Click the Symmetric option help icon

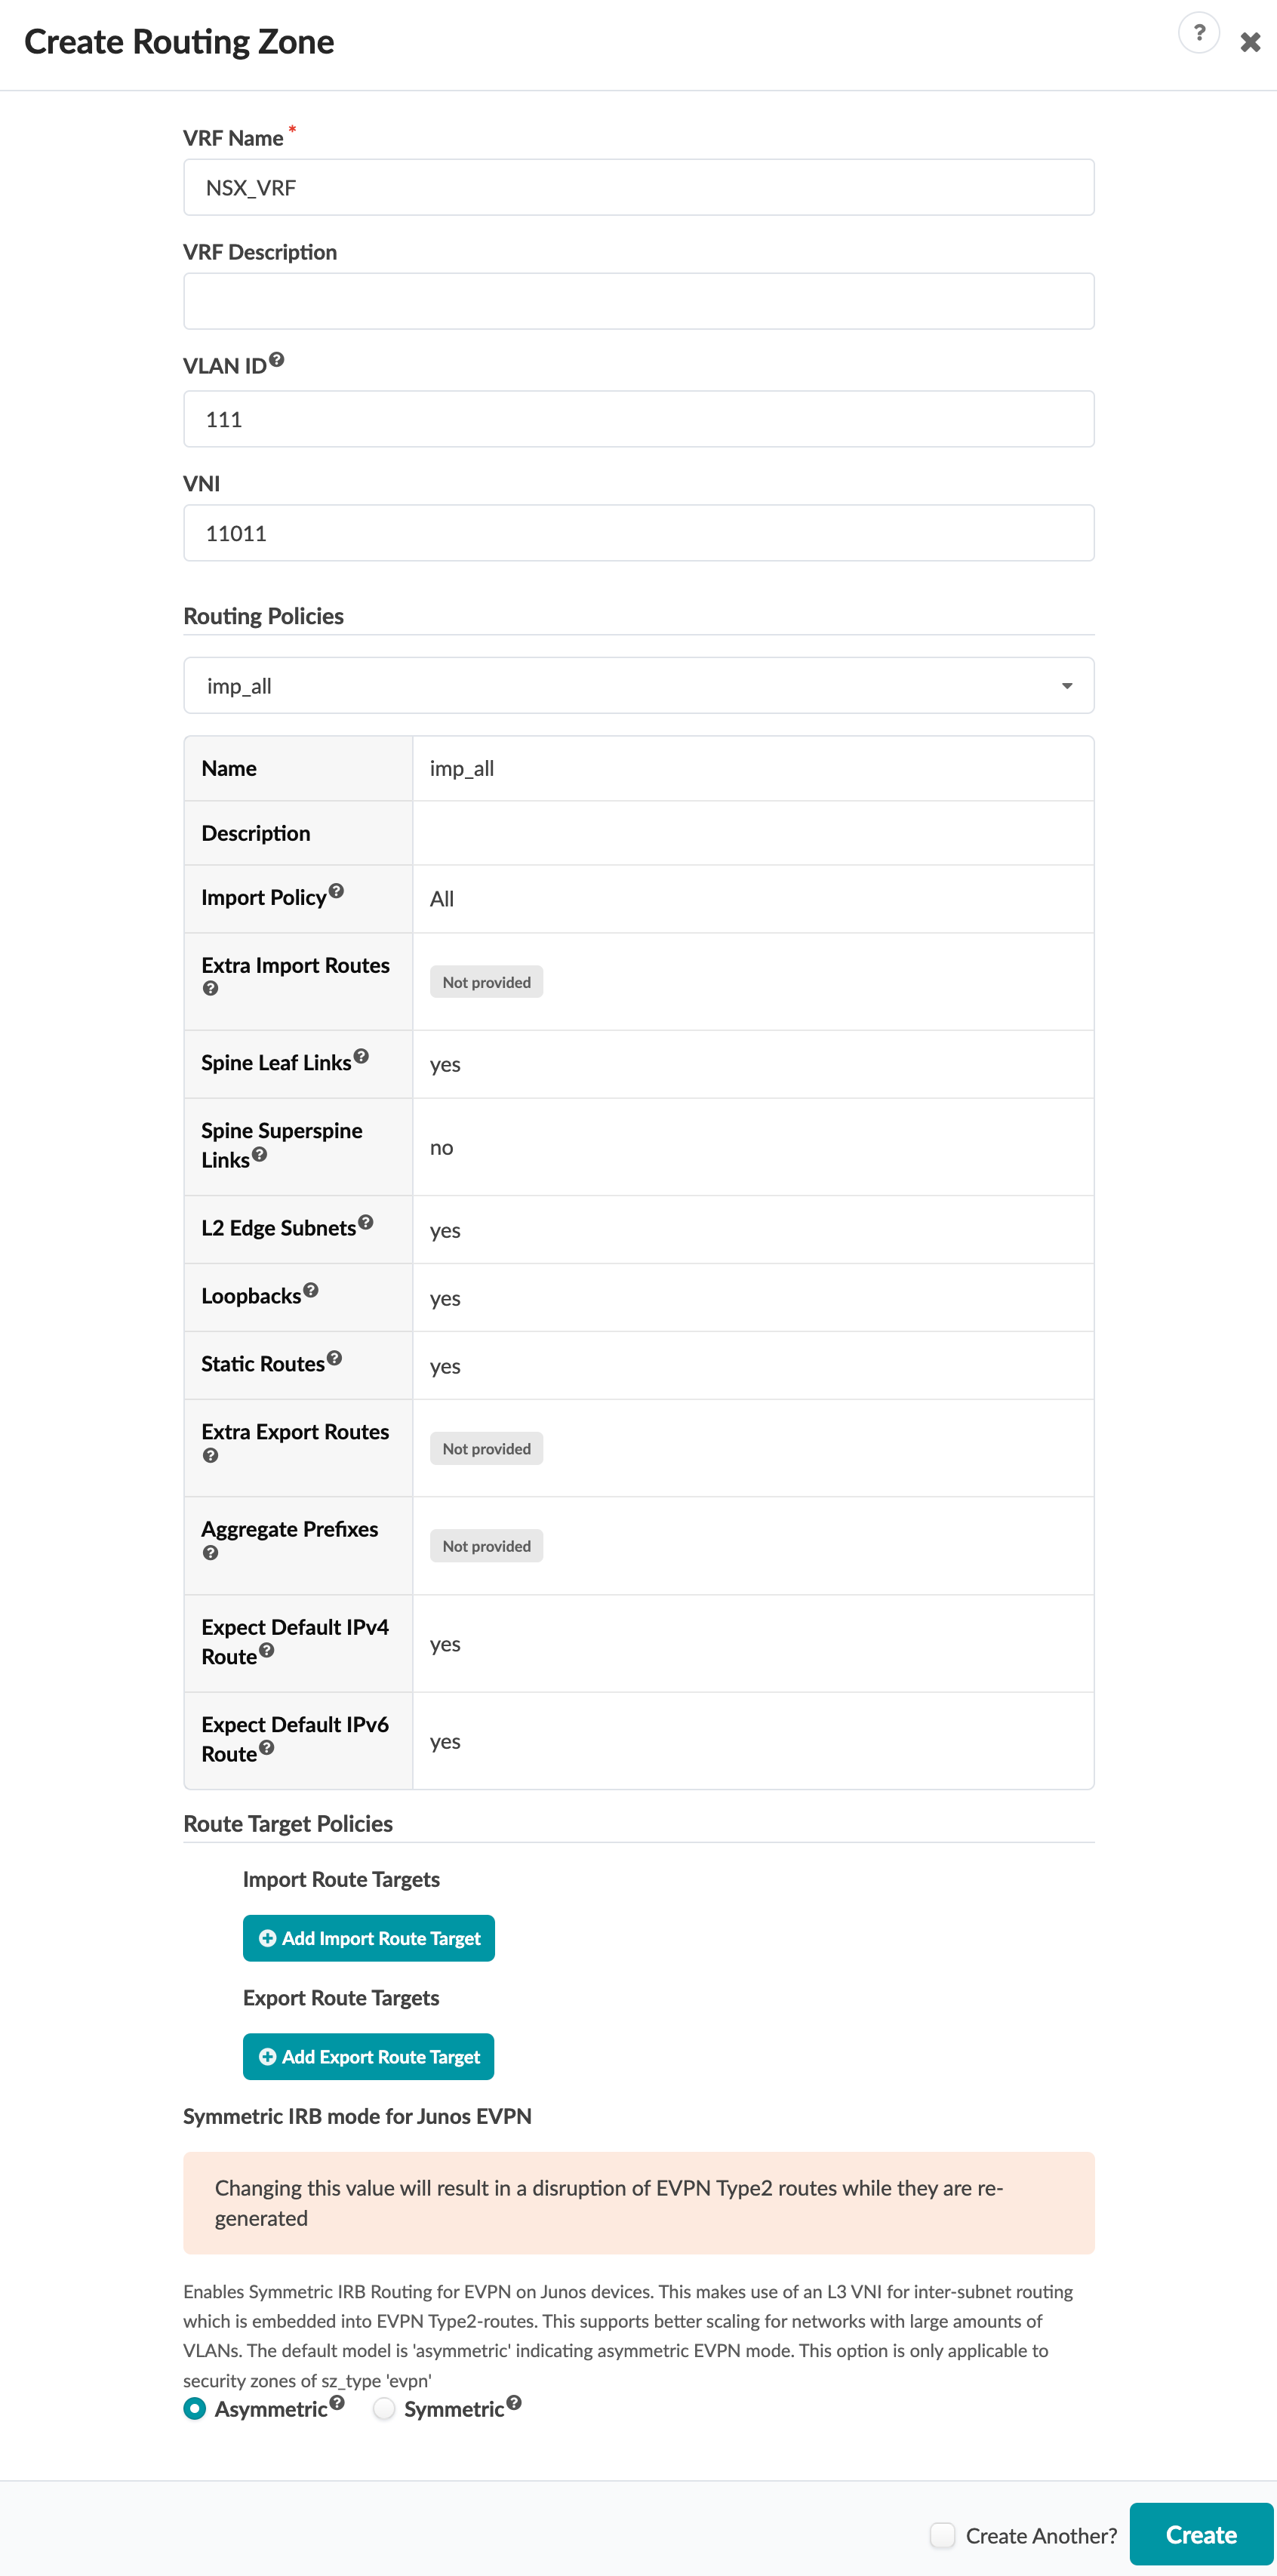click(514, 2402)
